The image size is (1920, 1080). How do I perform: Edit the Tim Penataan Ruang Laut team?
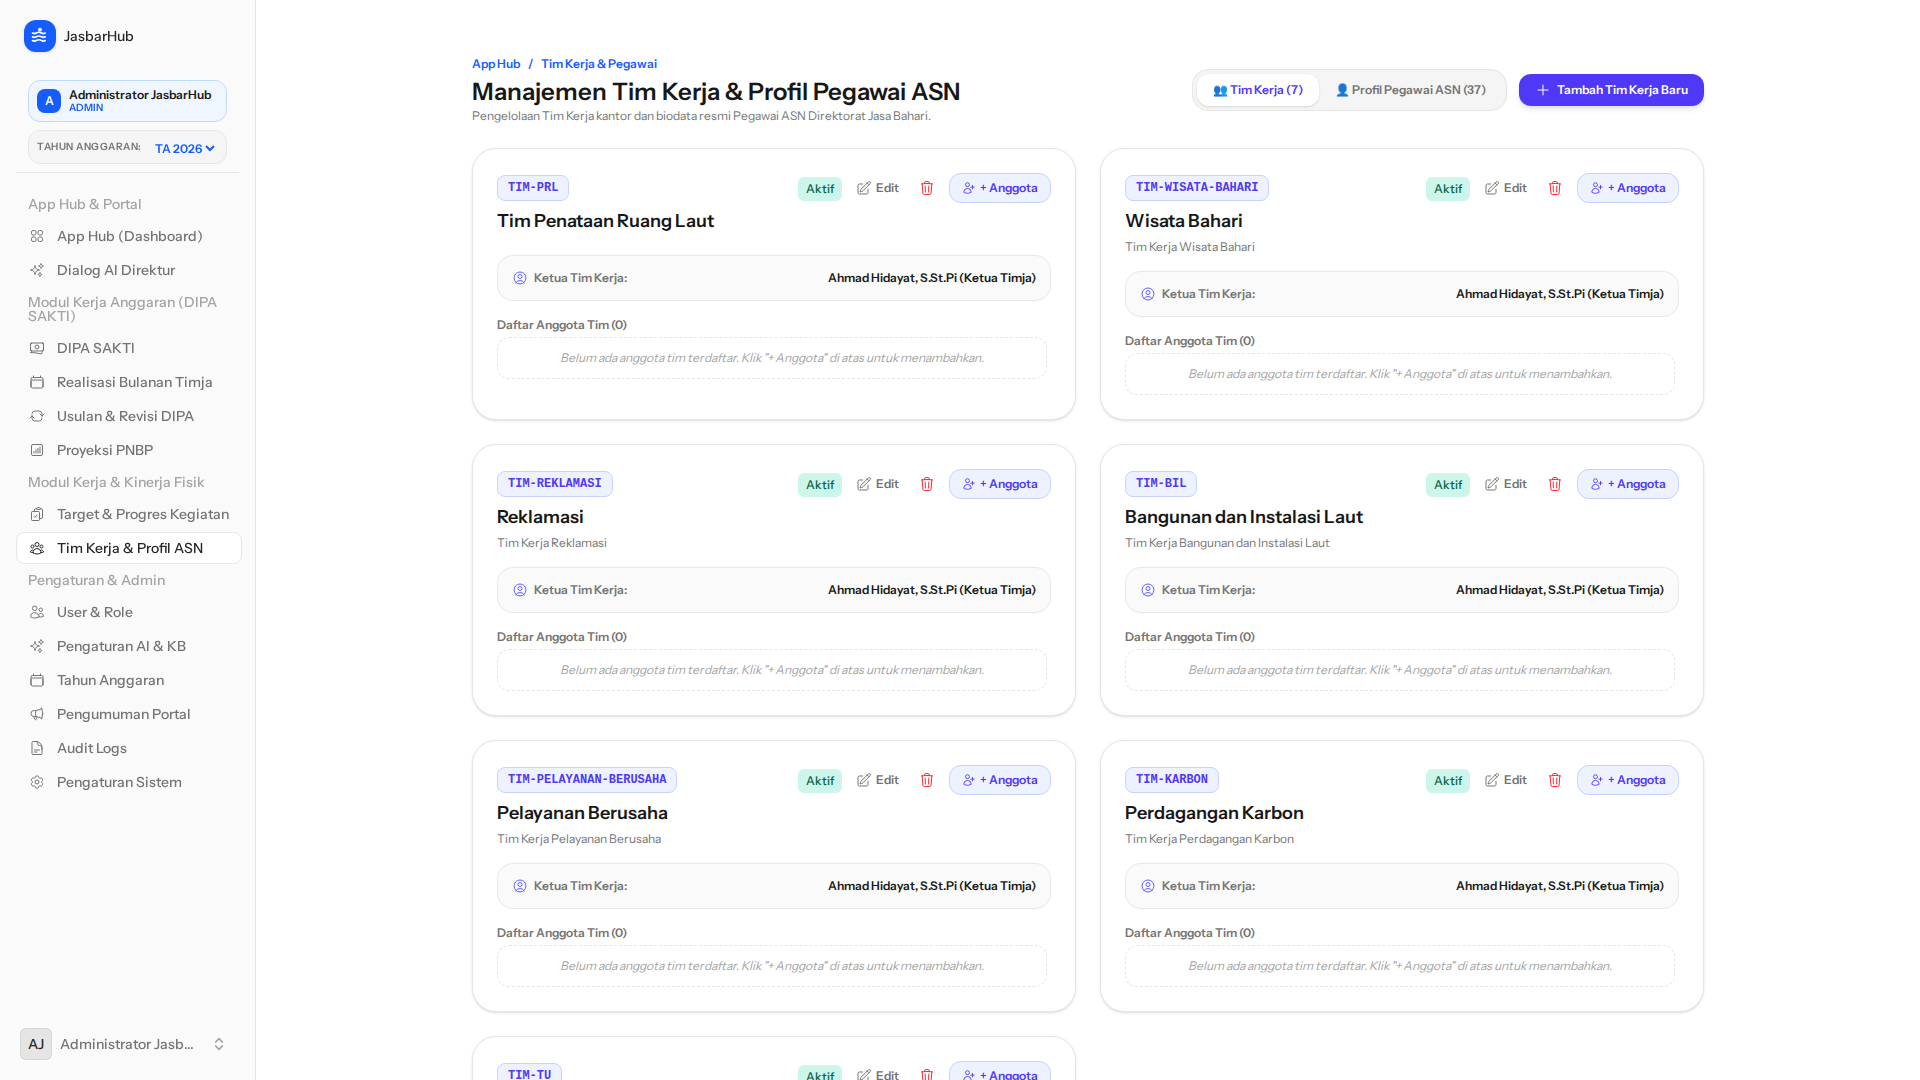(878, 188)
